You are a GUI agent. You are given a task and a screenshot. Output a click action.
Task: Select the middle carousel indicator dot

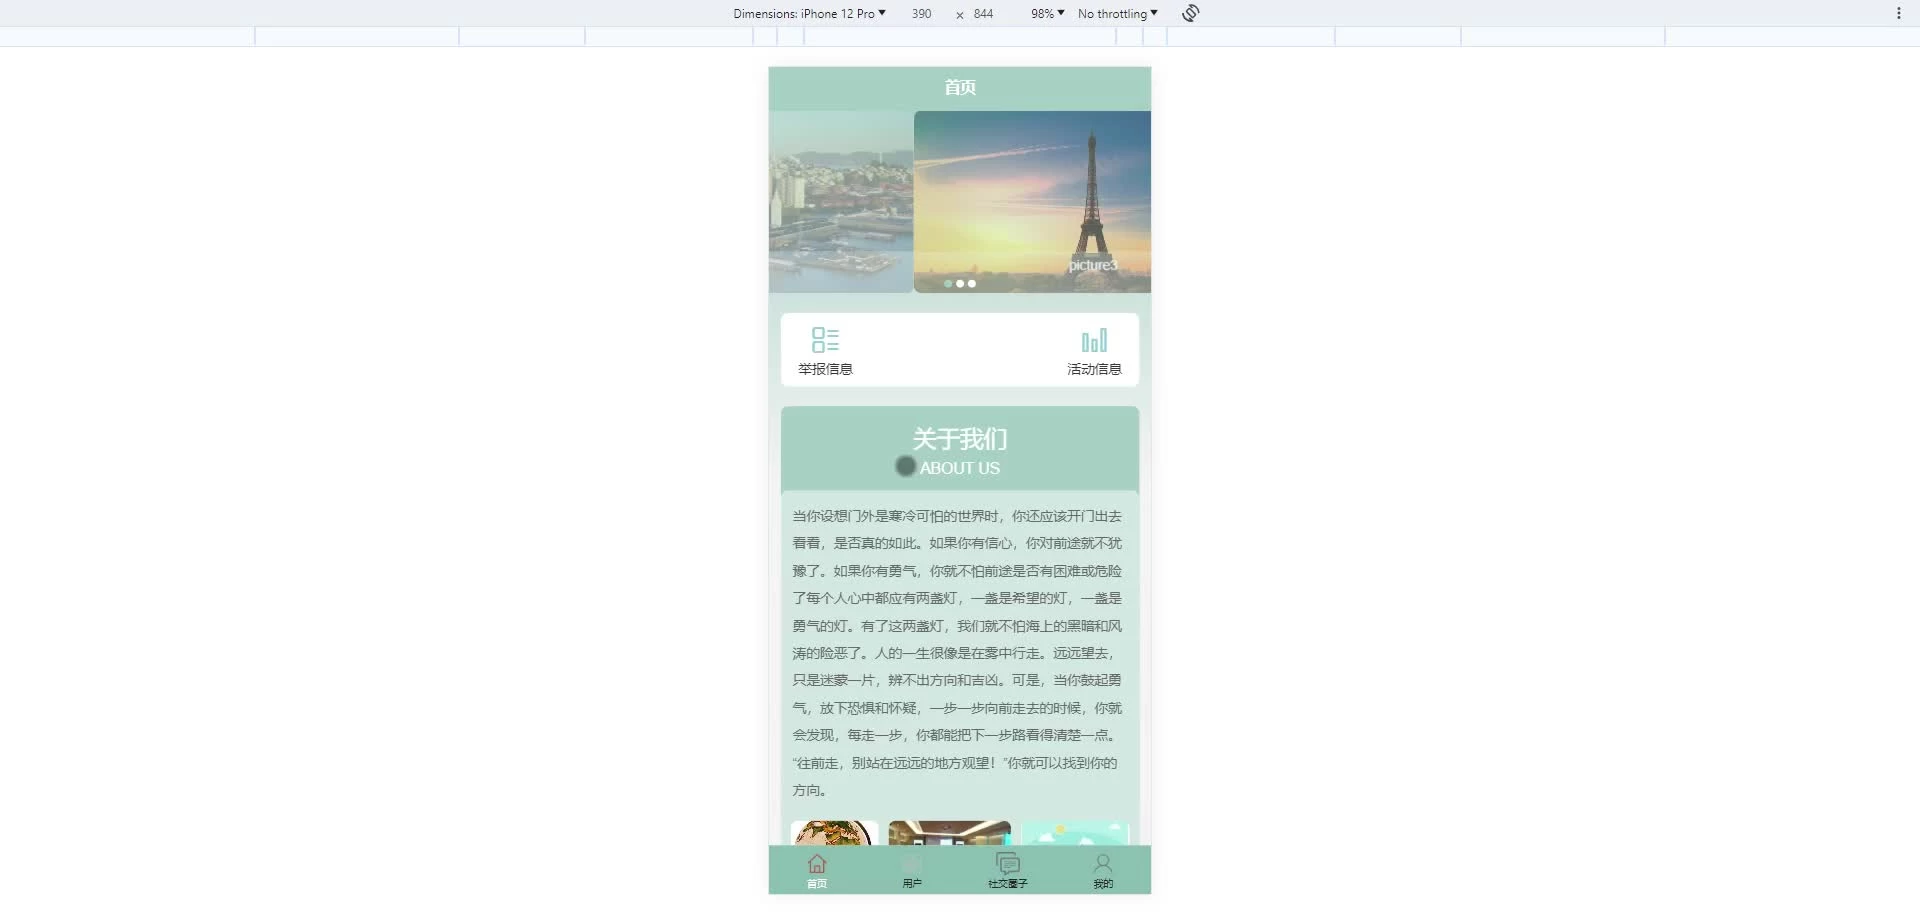[x=960, y=284]
